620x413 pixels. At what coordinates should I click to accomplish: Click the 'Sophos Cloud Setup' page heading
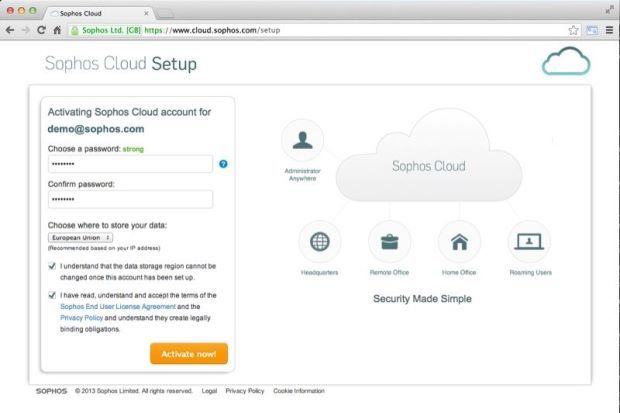coord(121,63)
